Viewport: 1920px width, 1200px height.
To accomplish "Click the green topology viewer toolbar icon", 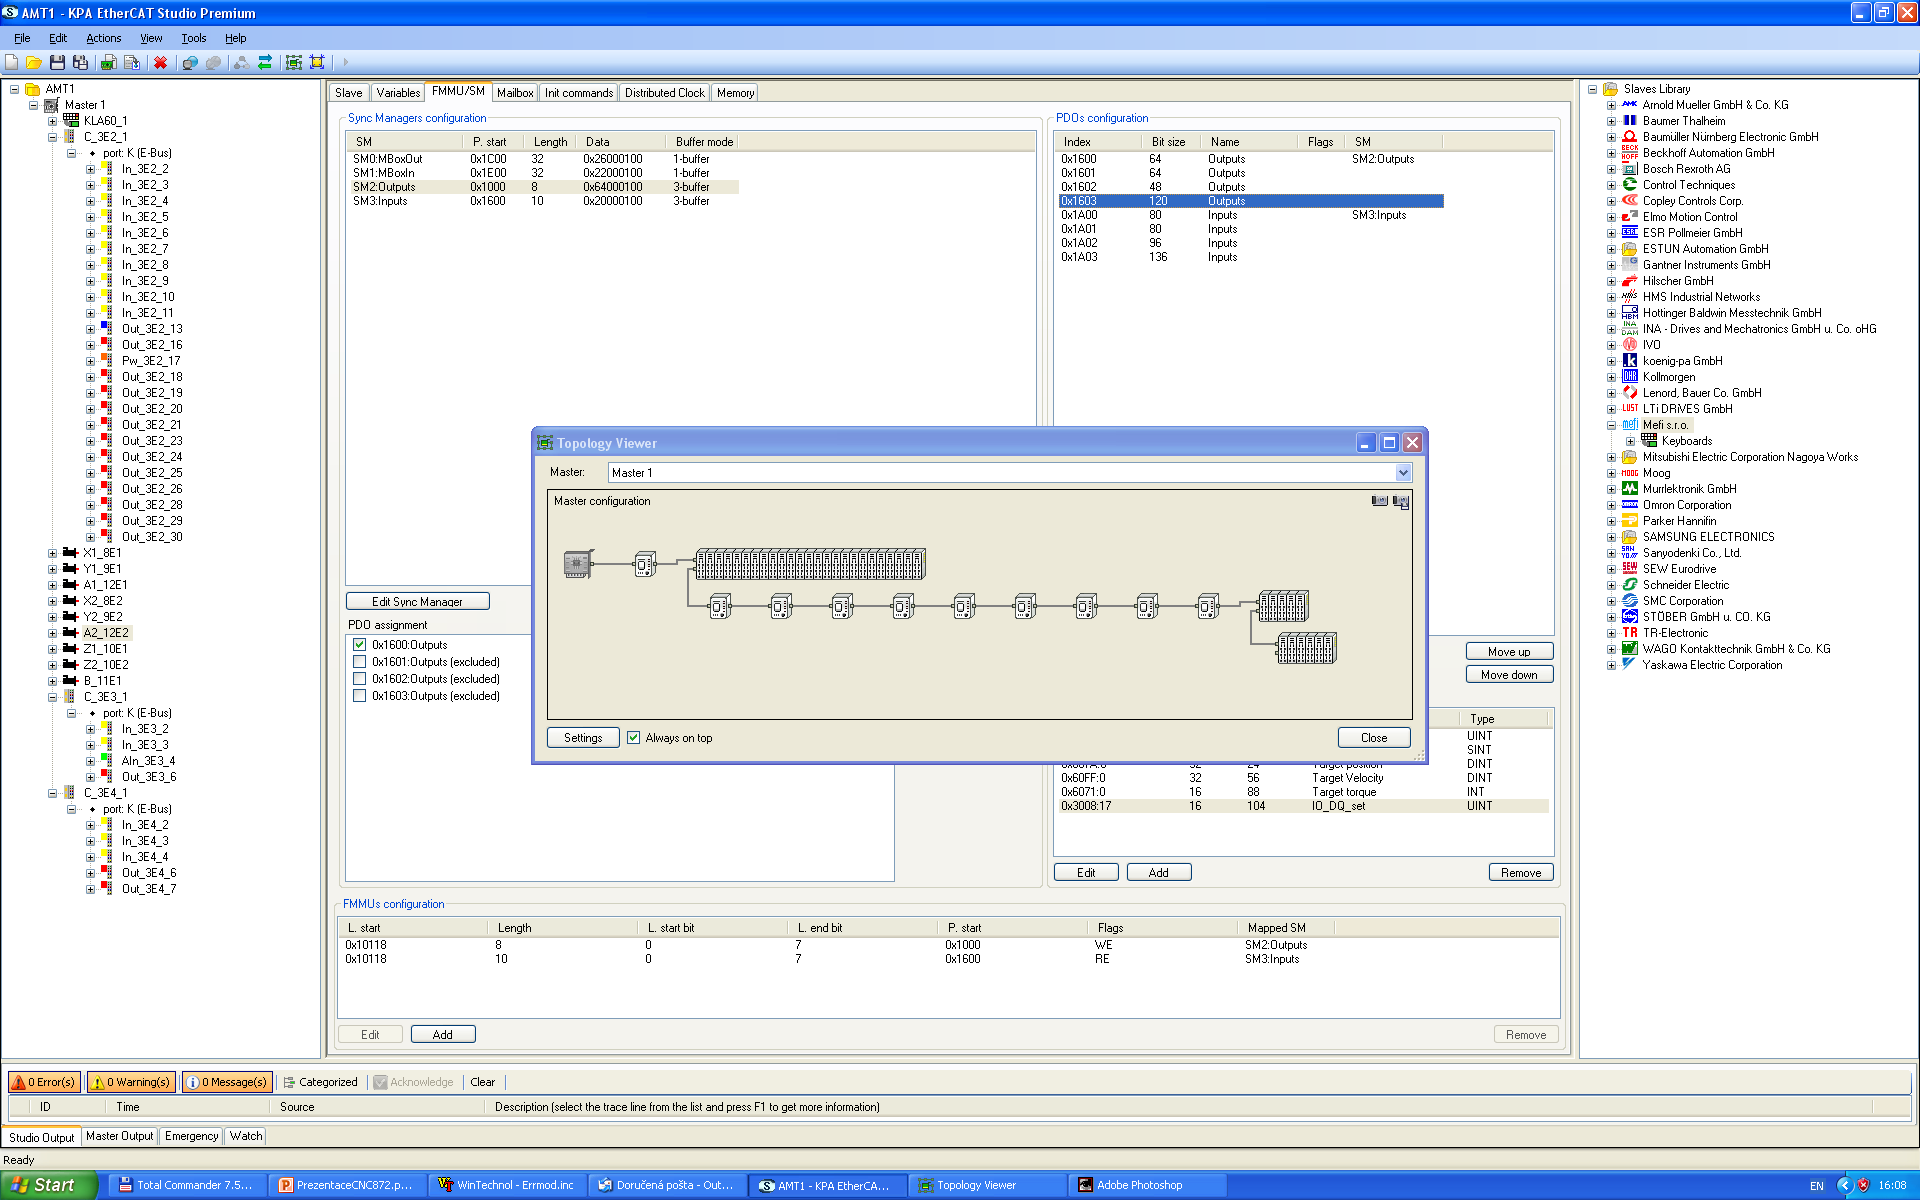I will point(294,62).
